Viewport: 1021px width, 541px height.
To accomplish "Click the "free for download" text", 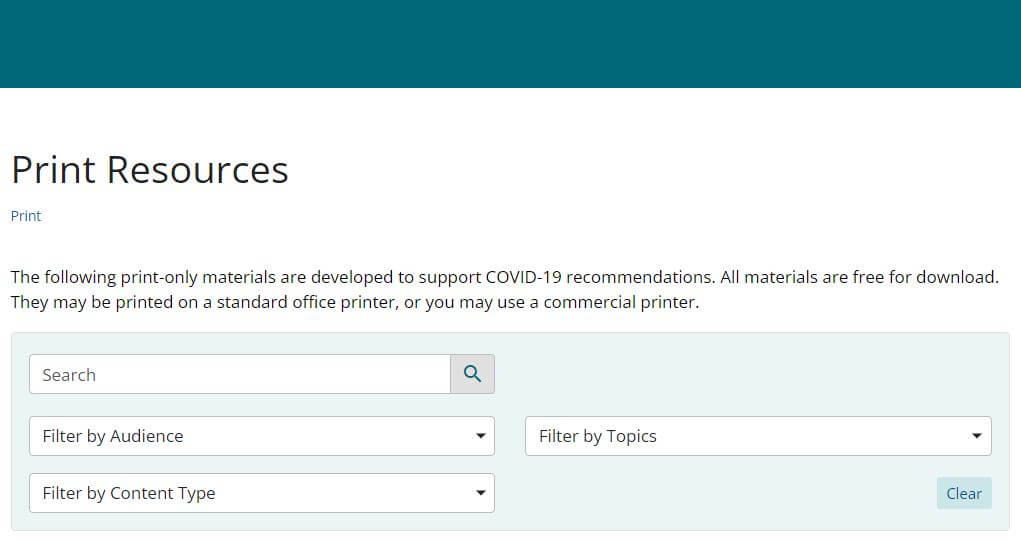I will pyautogui.click(x=926, y=277).
